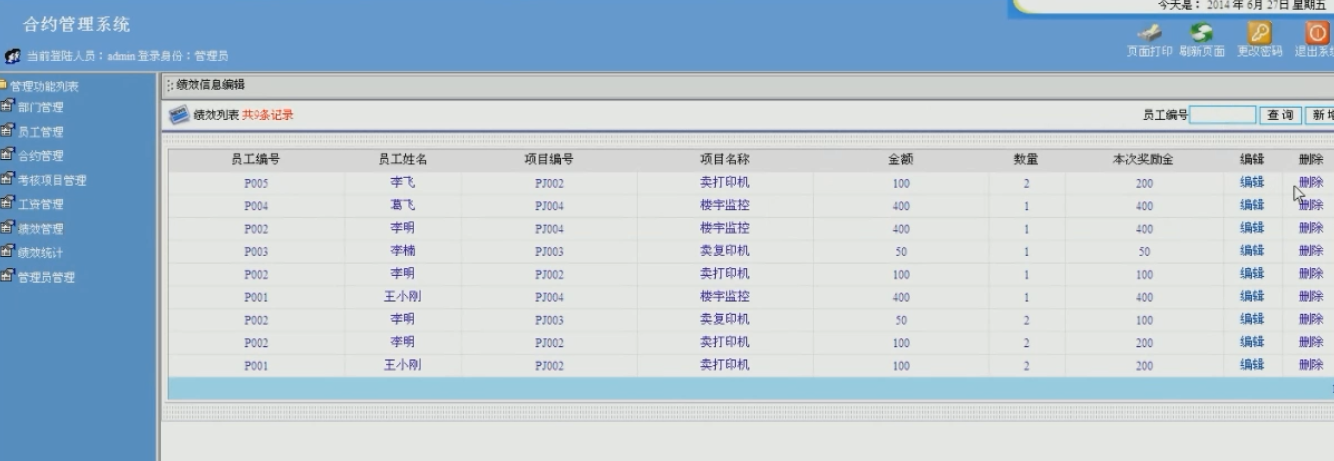Click the icon next to 工资管理
The width and height of the screenshot is (1334, 461).
[8, 203]
